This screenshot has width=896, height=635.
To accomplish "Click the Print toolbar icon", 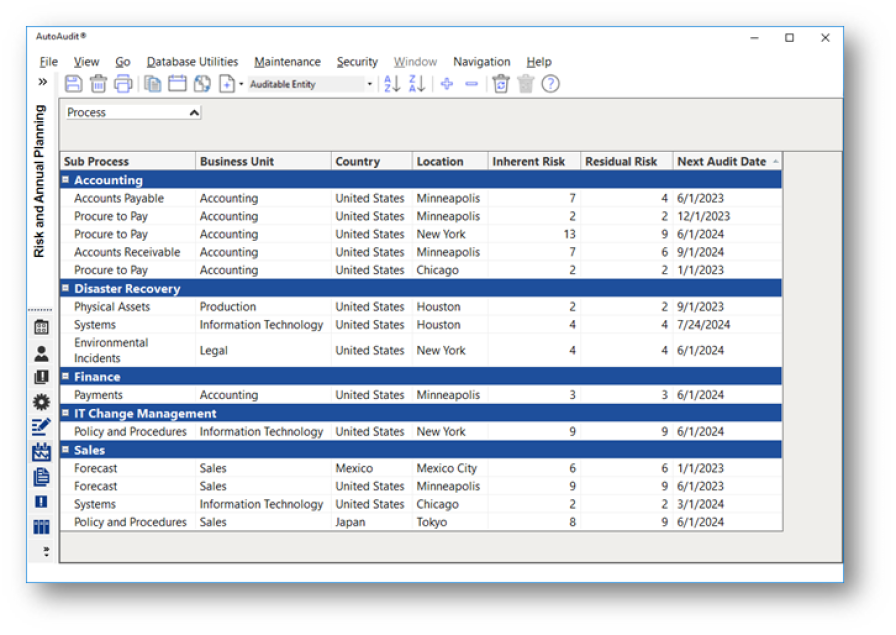I will point(123,84).
